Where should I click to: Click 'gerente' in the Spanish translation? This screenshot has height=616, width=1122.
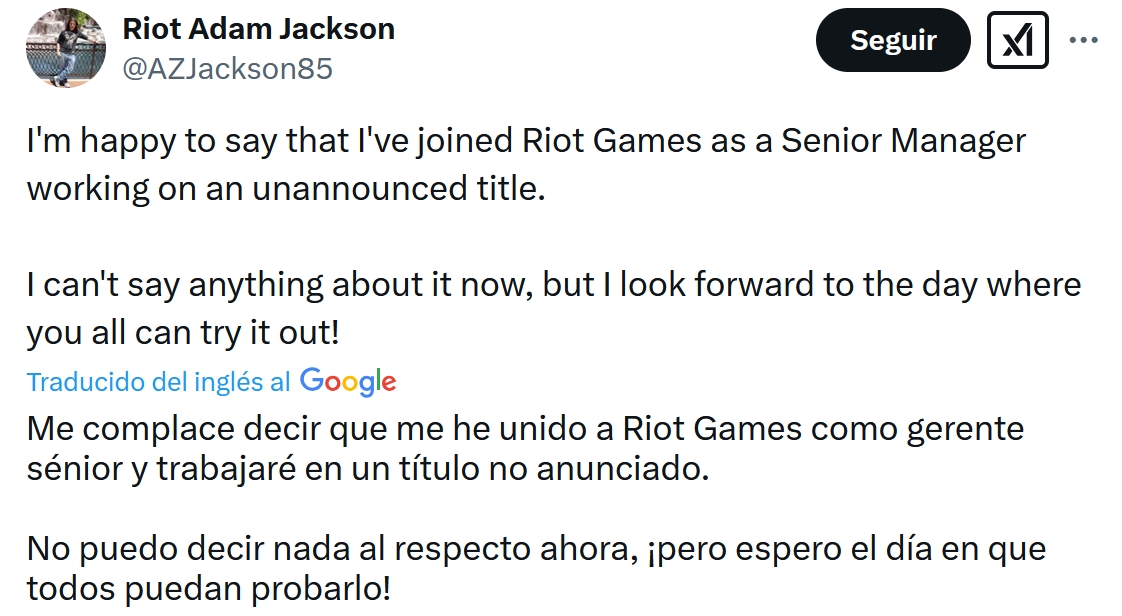click(964, 429)
